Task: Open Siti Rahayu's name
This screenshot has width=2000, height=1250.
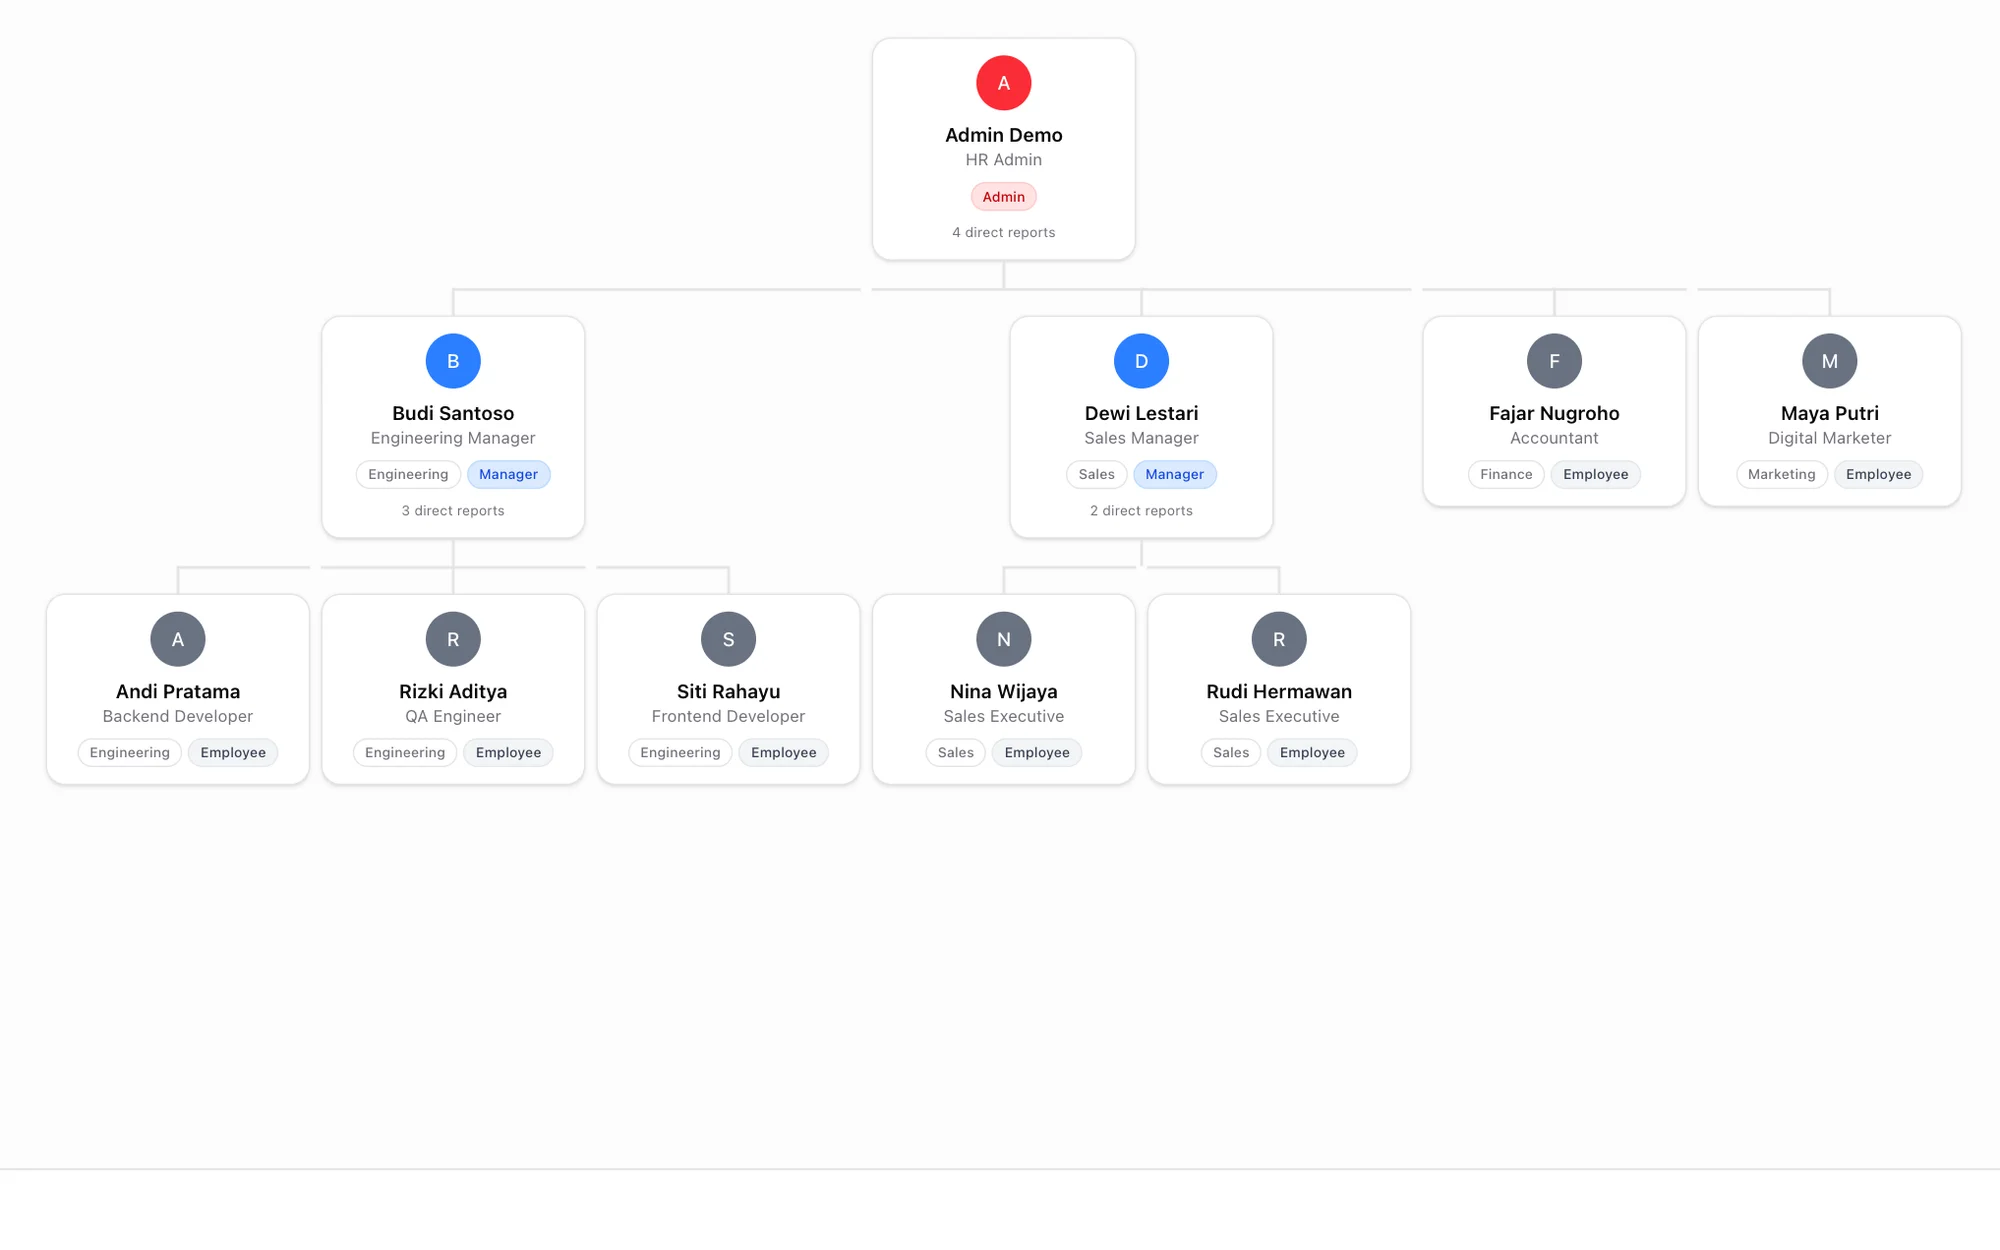Action: (x=728, y=691)
